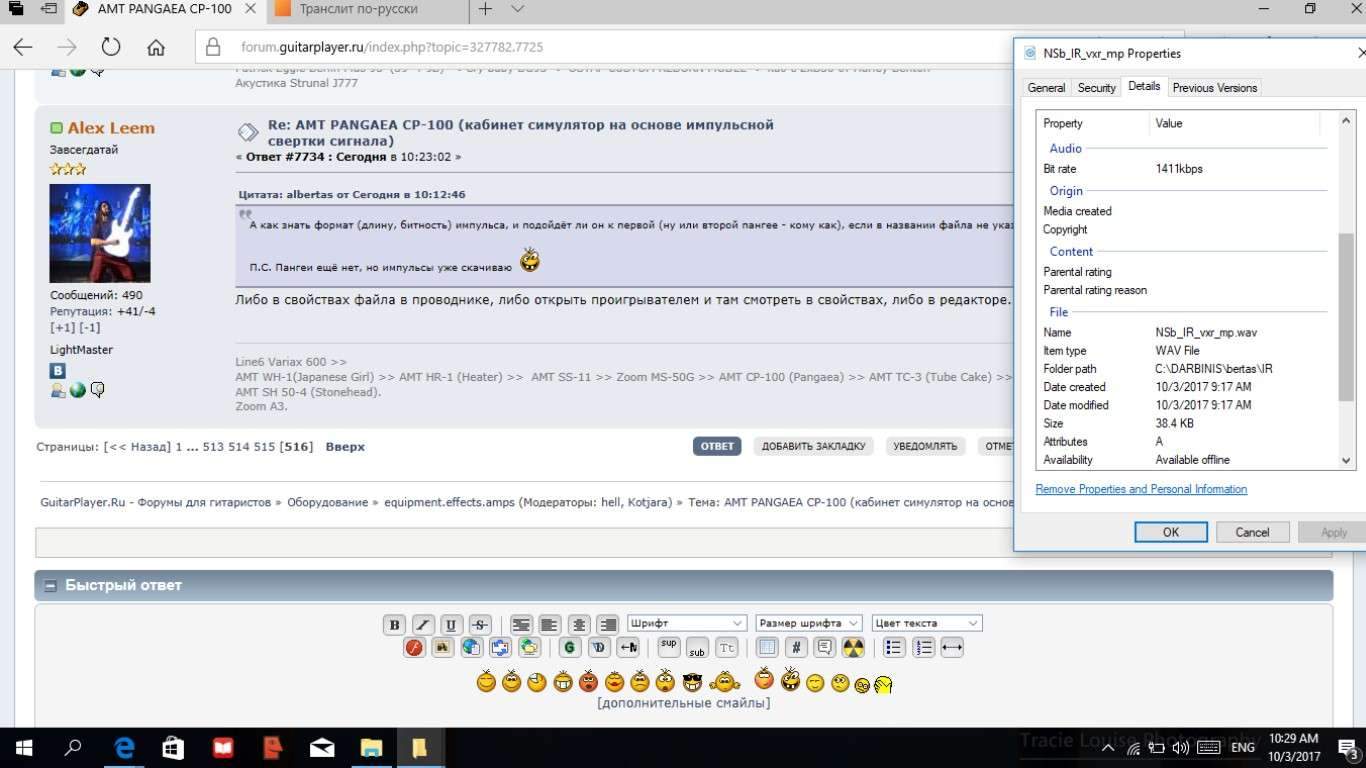Click the дополнительные смайлы link

[683, 703]
